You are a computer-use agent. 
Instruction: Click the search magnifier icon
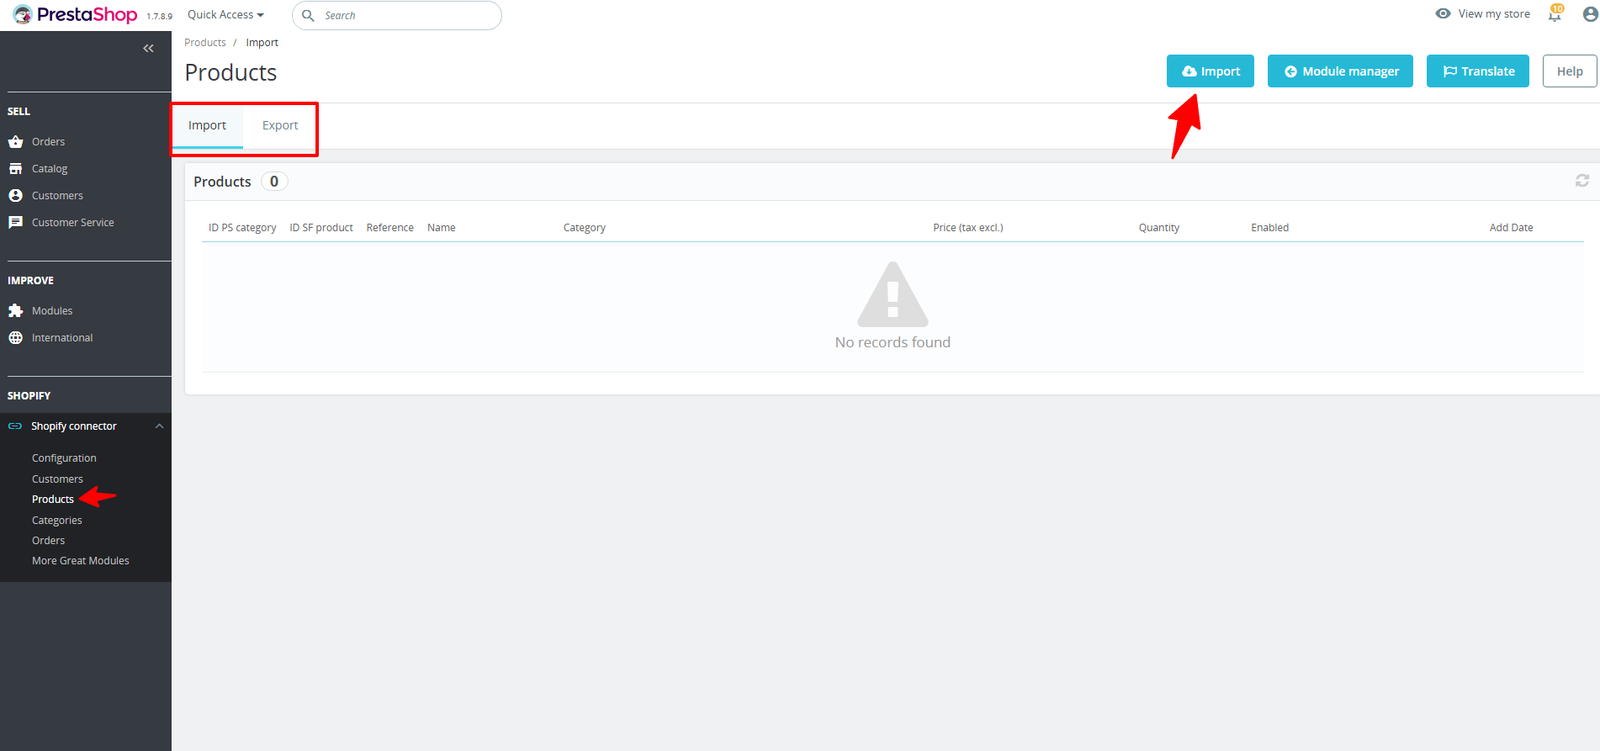(308, 15)
